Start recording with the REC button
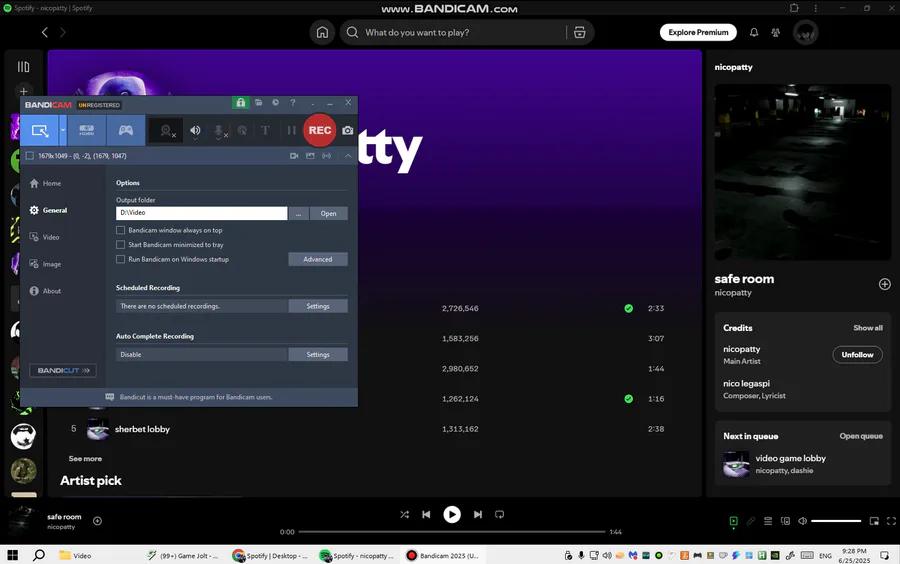The width and height of the screenshot is (900, 564). 320,130
